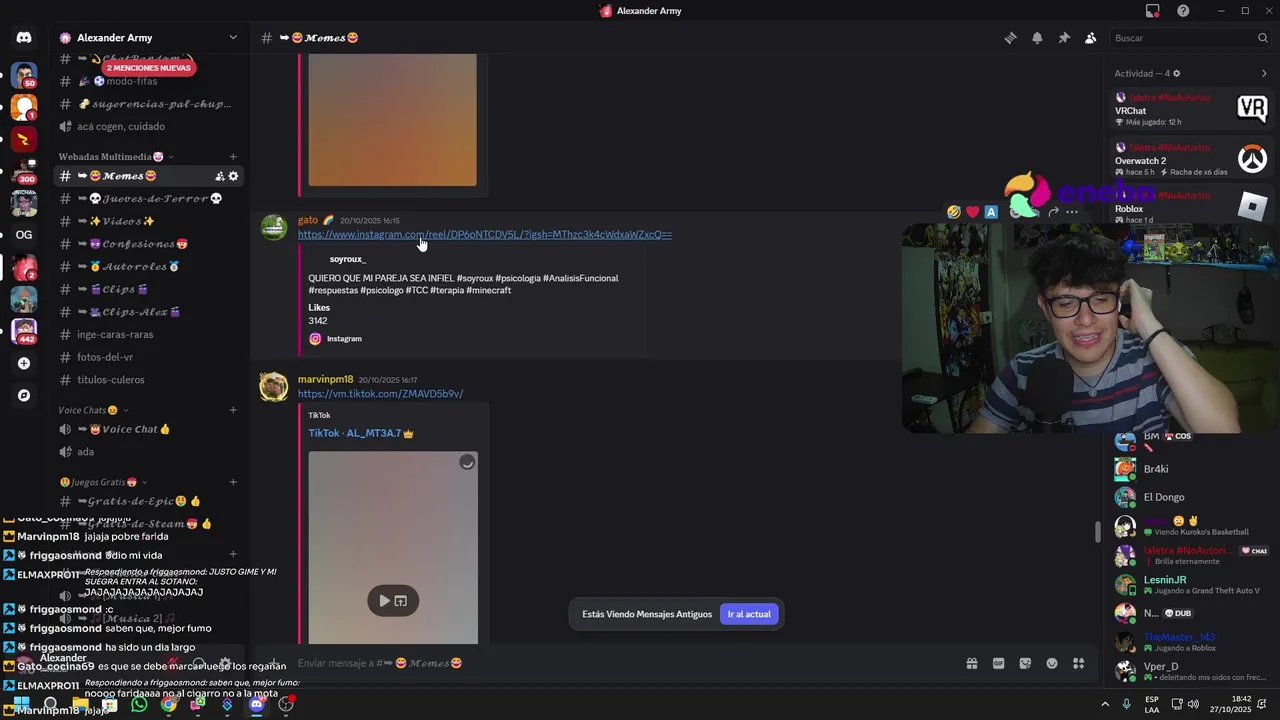Image resolution: width=1280 pixels, height=720 pixels.
Task: Forward gato's message arrow icon
Action: [x=1053, y=212]
